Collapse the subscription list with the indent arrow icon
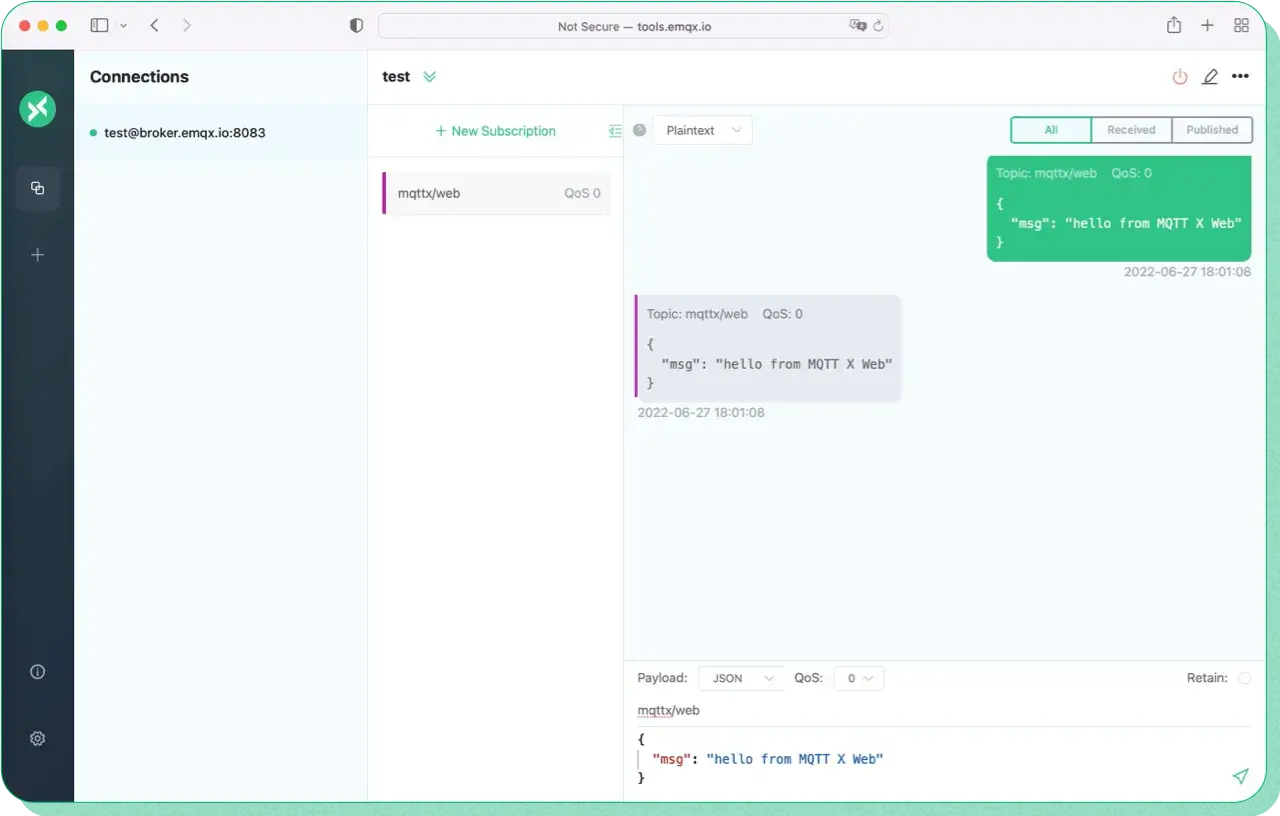Screen dimensions: 1280x816 click(x=615, y=130)
